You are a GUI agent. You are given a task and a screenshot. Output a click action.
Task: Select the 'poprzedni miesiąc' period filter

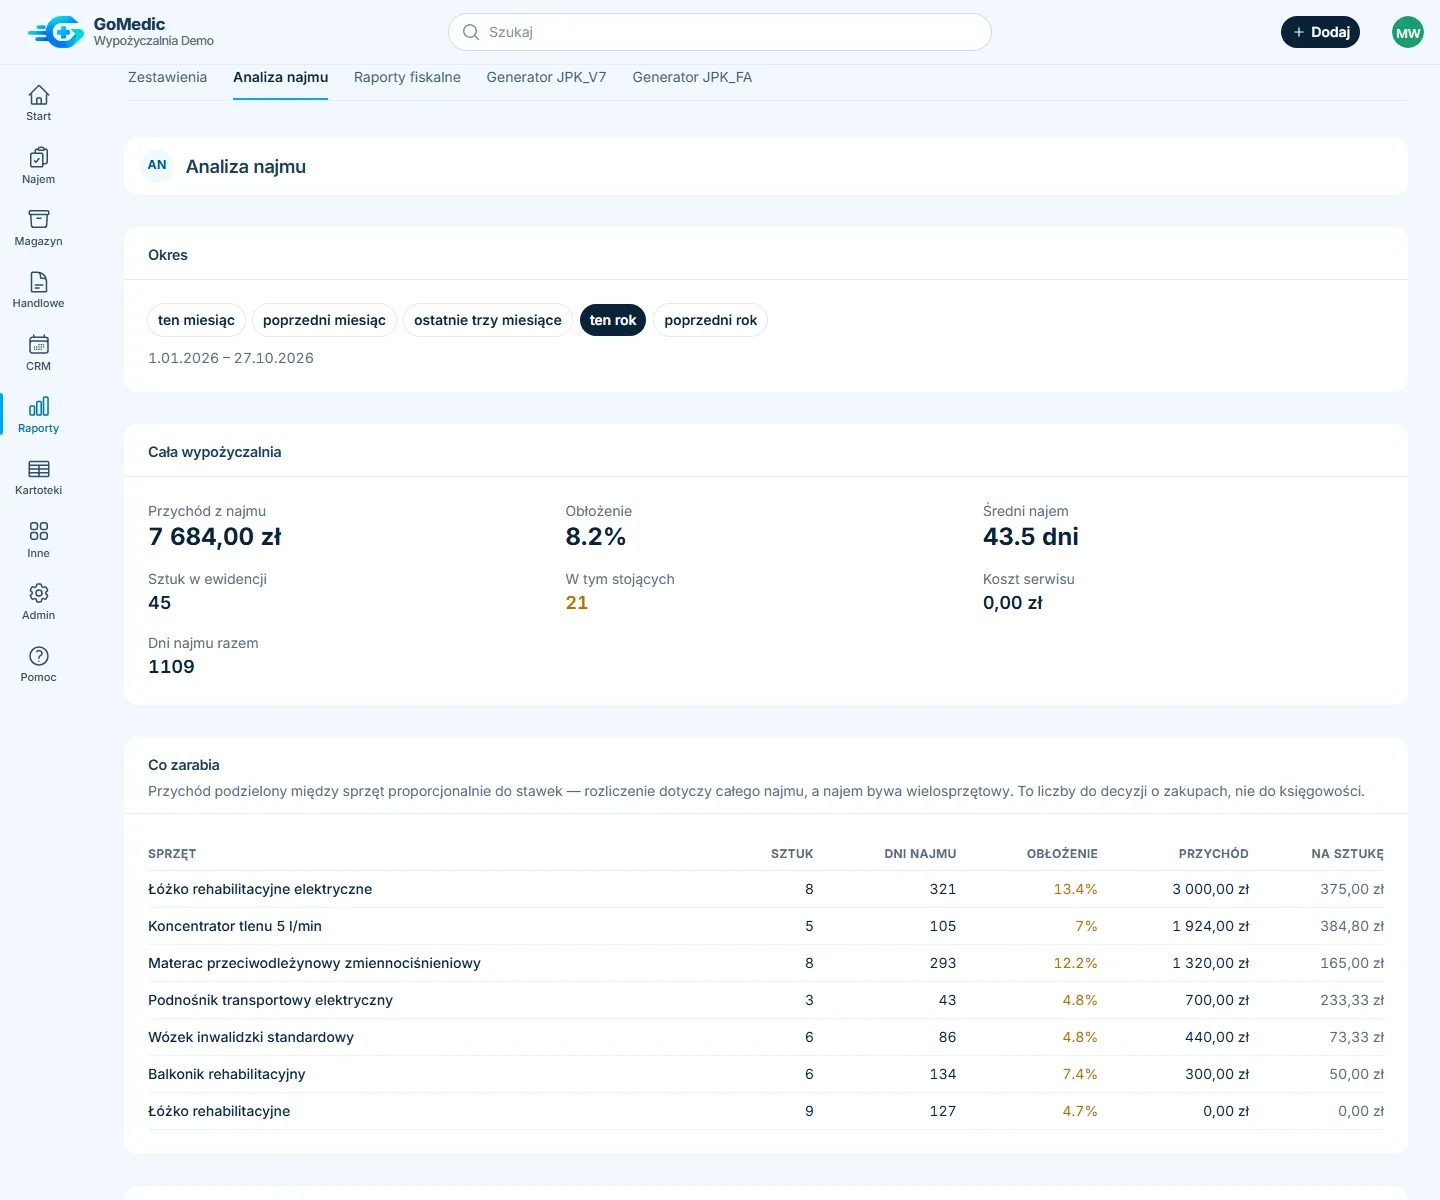tap(324, 320)
